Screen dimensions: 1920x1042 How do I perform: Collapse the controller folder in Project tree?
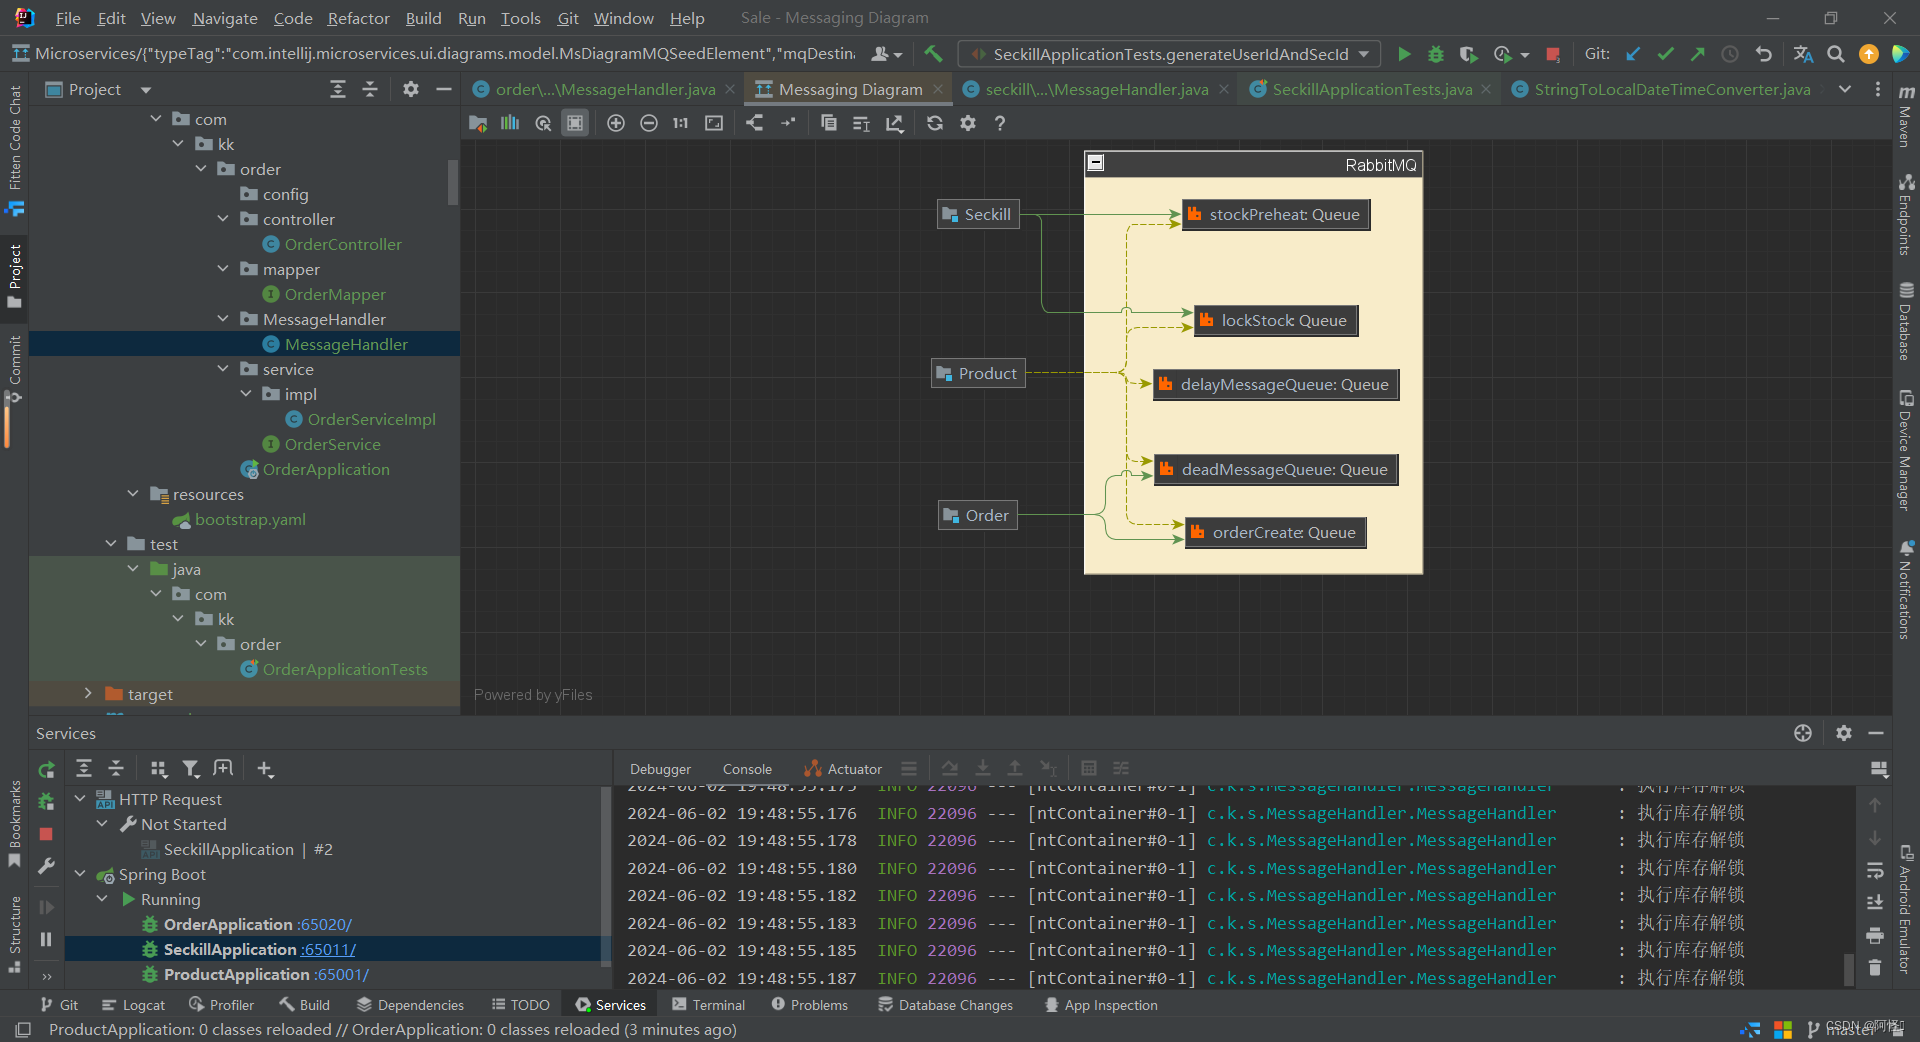click(222, 219)
